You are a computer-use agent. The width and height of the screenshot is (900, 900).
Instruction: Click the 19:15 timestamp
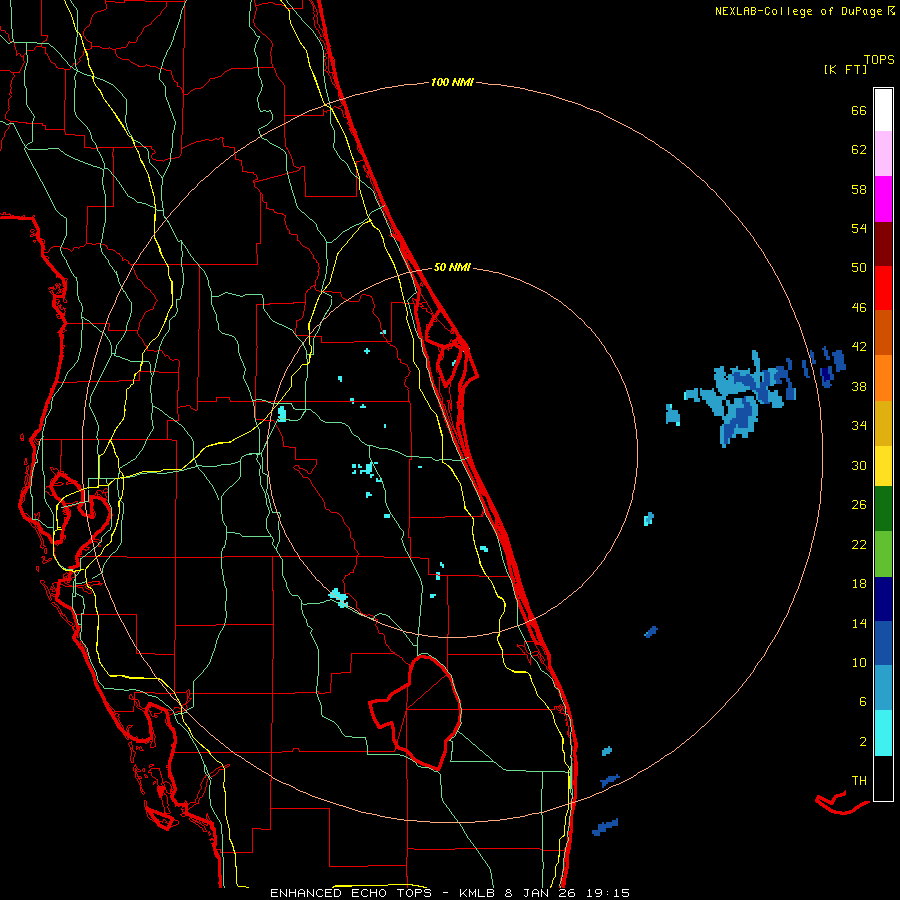click(x=607, y=893)
